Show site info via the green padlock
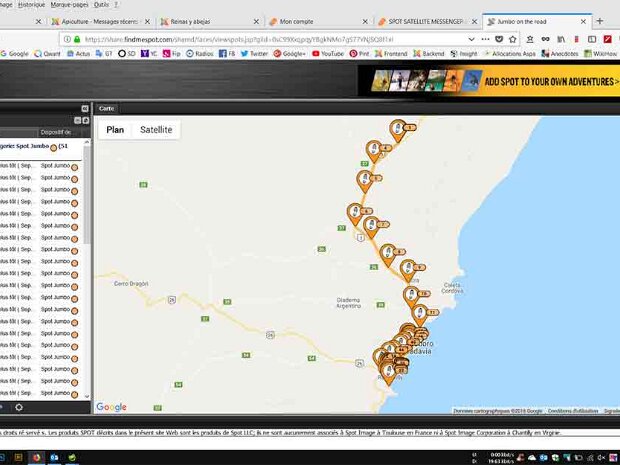620x465 pixels. (77, 39)
